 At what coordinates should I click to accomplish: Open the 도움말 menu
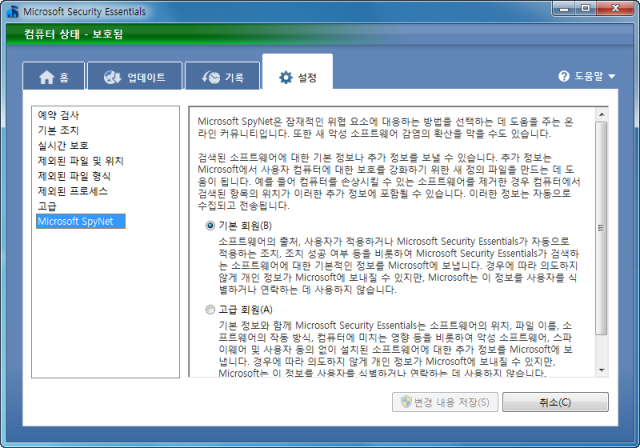point(587,76)
